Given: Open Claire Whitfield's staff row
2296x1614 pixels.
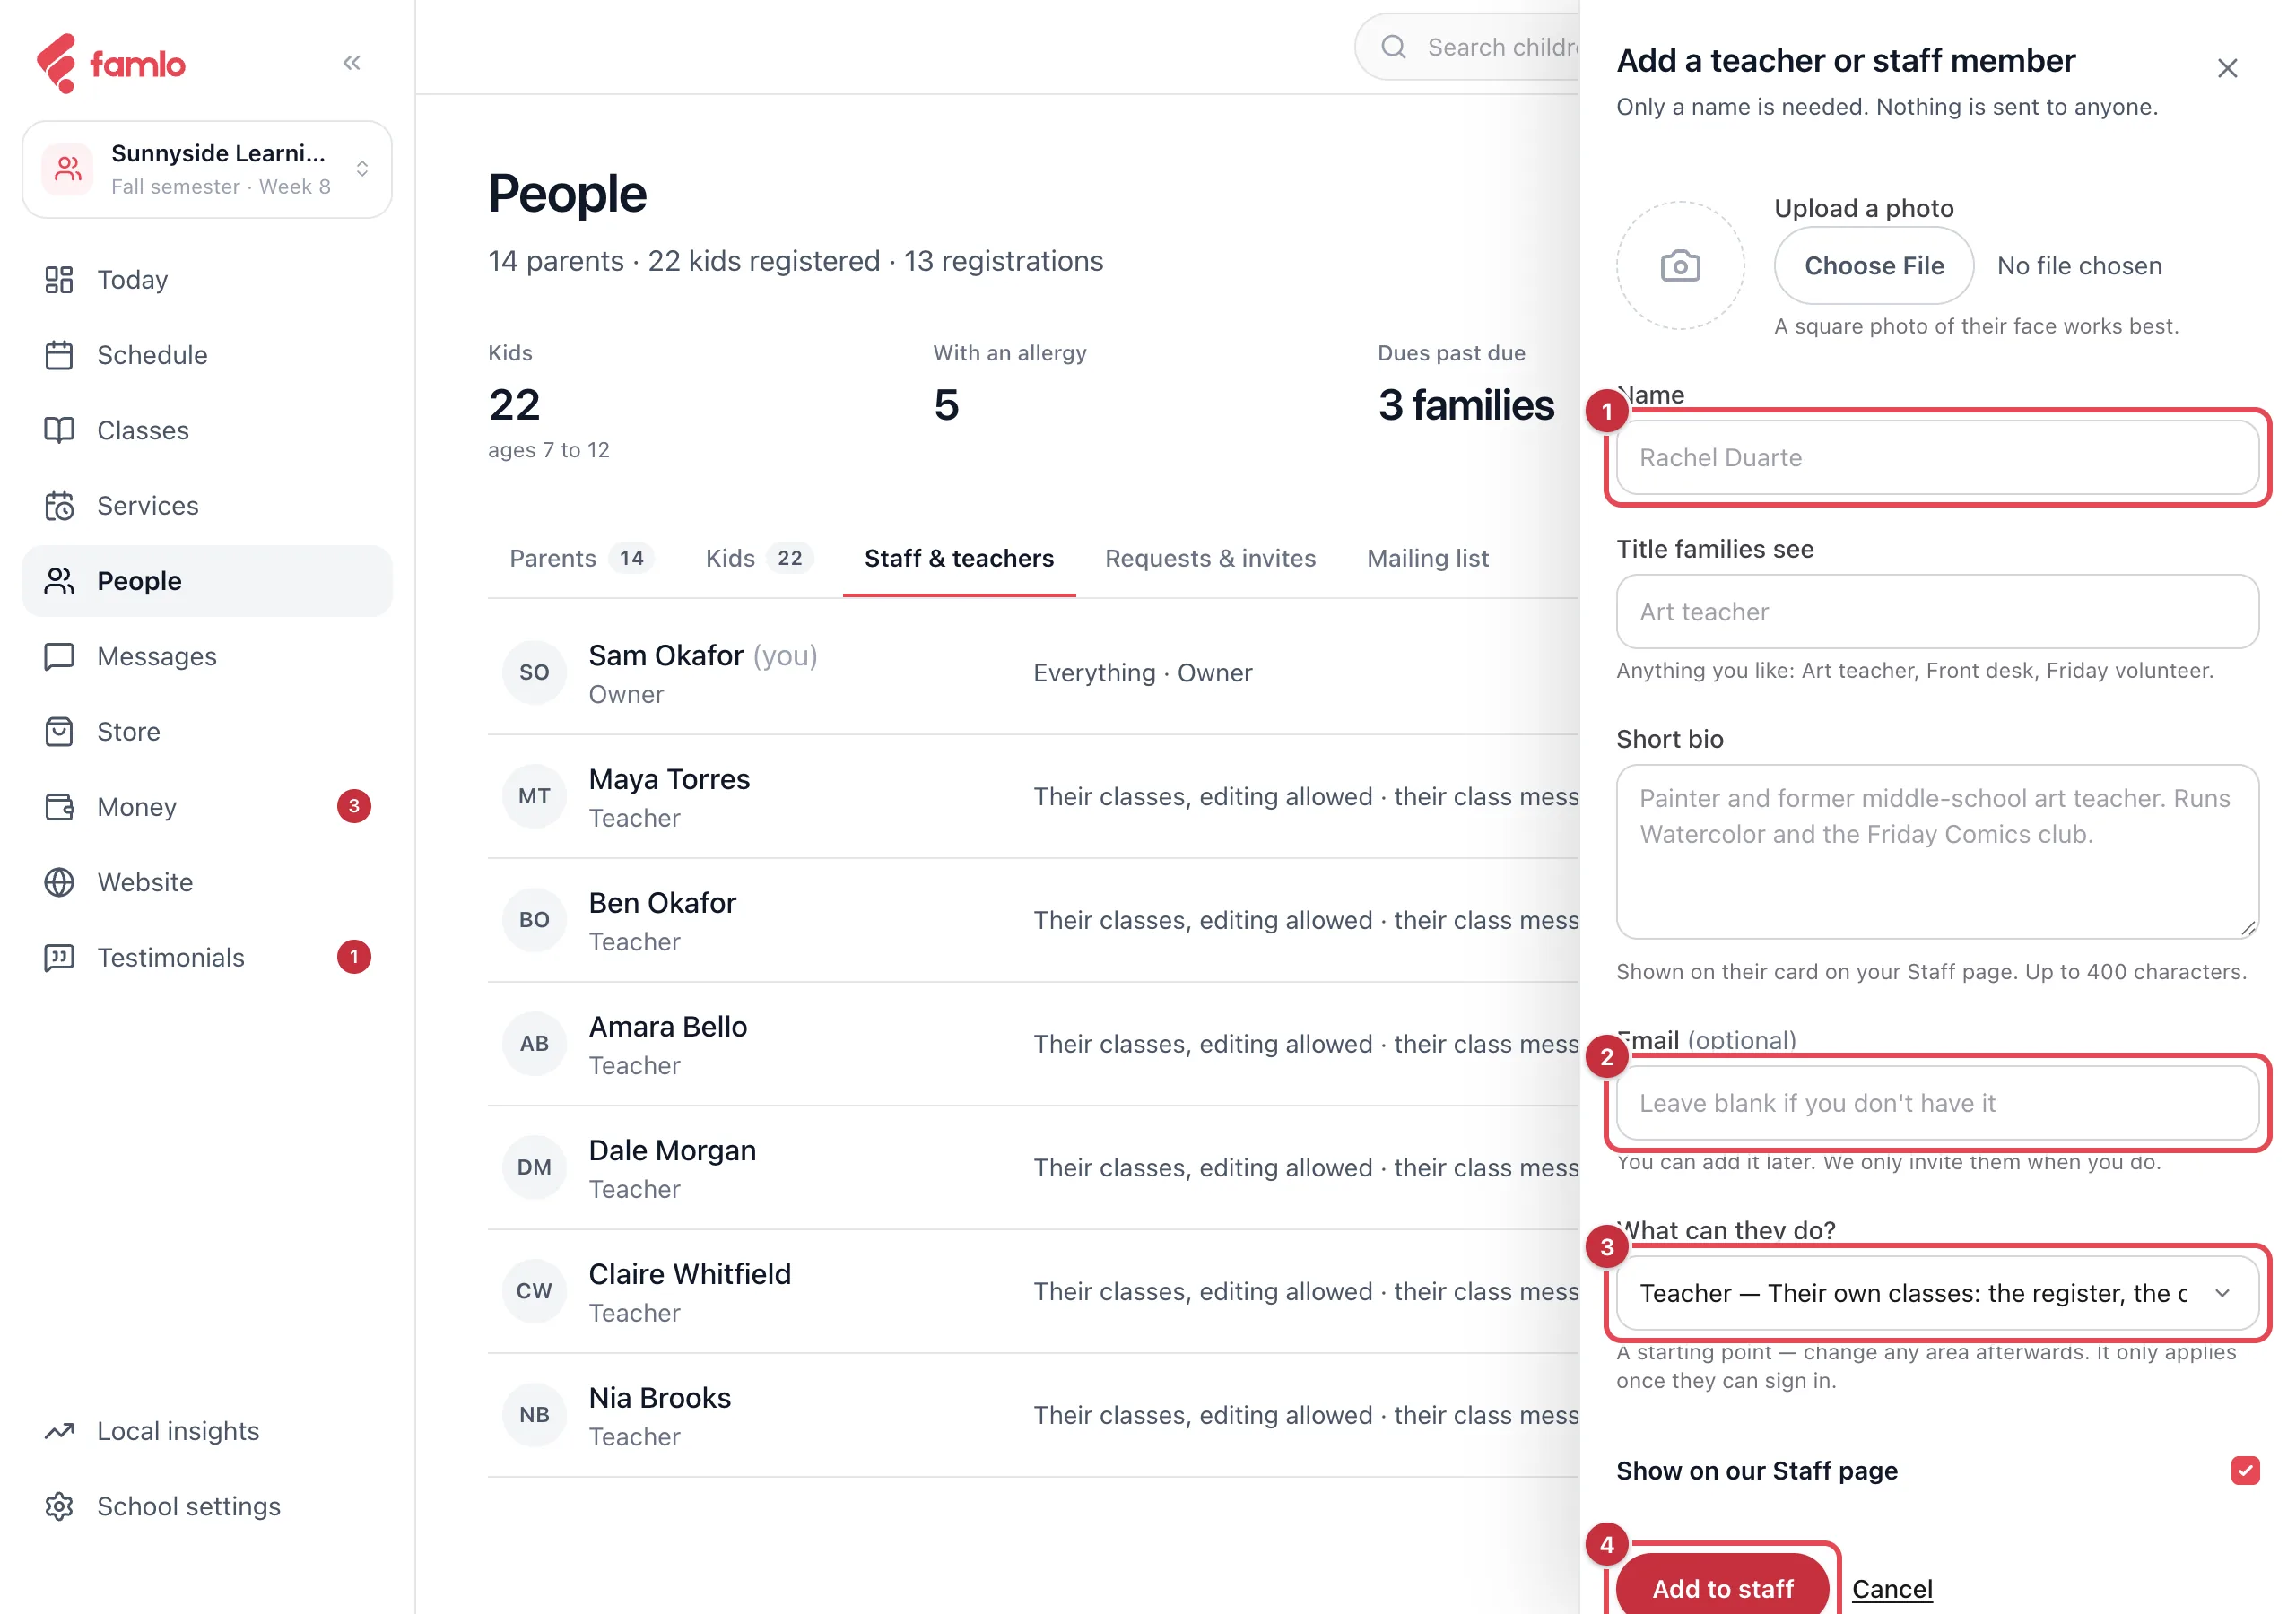Looking at the screenshot, I should tap(1033, 1291).
